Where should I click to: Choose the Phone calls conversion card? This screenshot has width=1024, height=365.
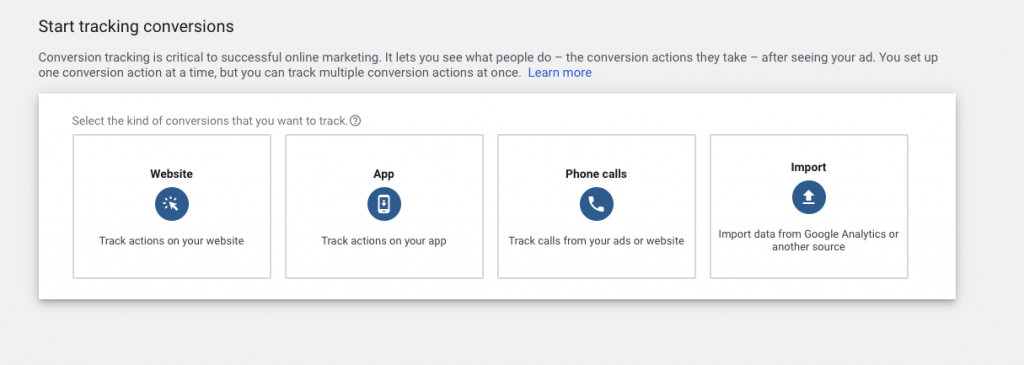[x=596, y=206]
